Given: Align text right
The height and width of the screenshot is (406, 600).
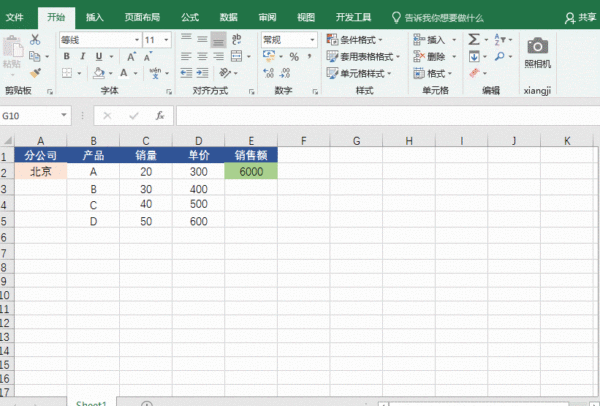Looking at the screenshot, I should (218, 57).
